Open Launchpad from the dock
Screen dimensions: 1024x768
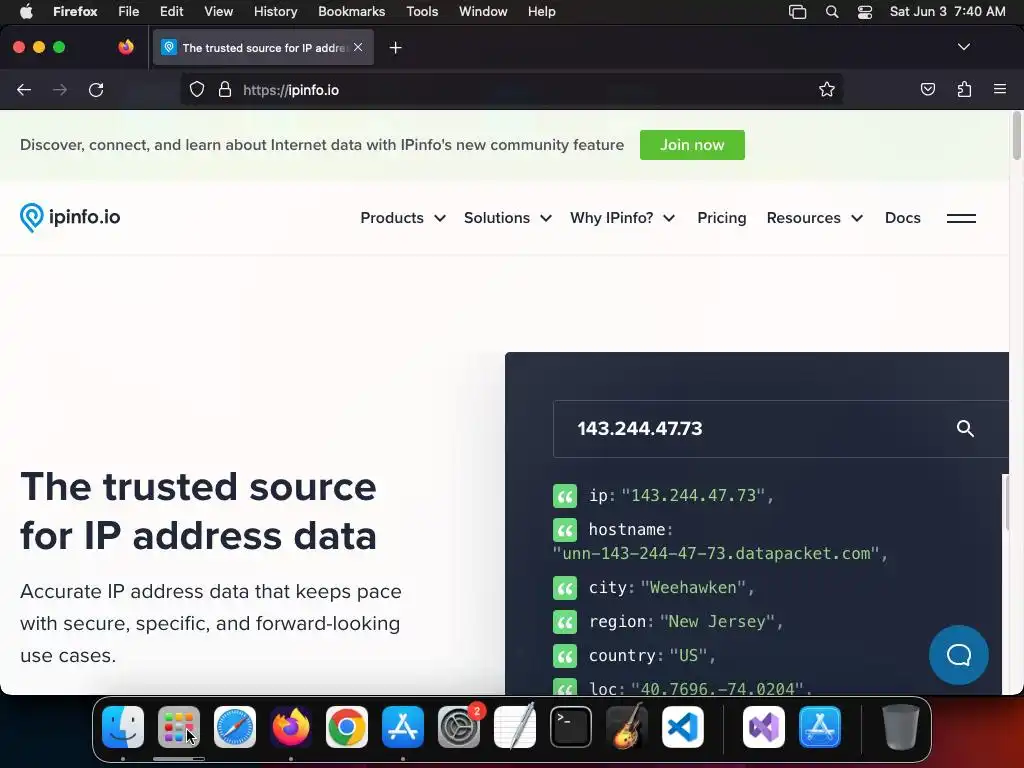click(x=179, y=727)
